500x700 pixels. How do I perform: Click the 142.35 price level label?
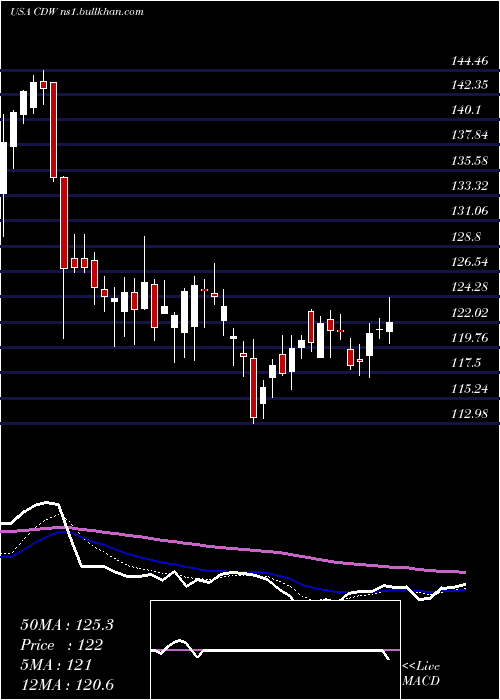(x=472, y=84)
